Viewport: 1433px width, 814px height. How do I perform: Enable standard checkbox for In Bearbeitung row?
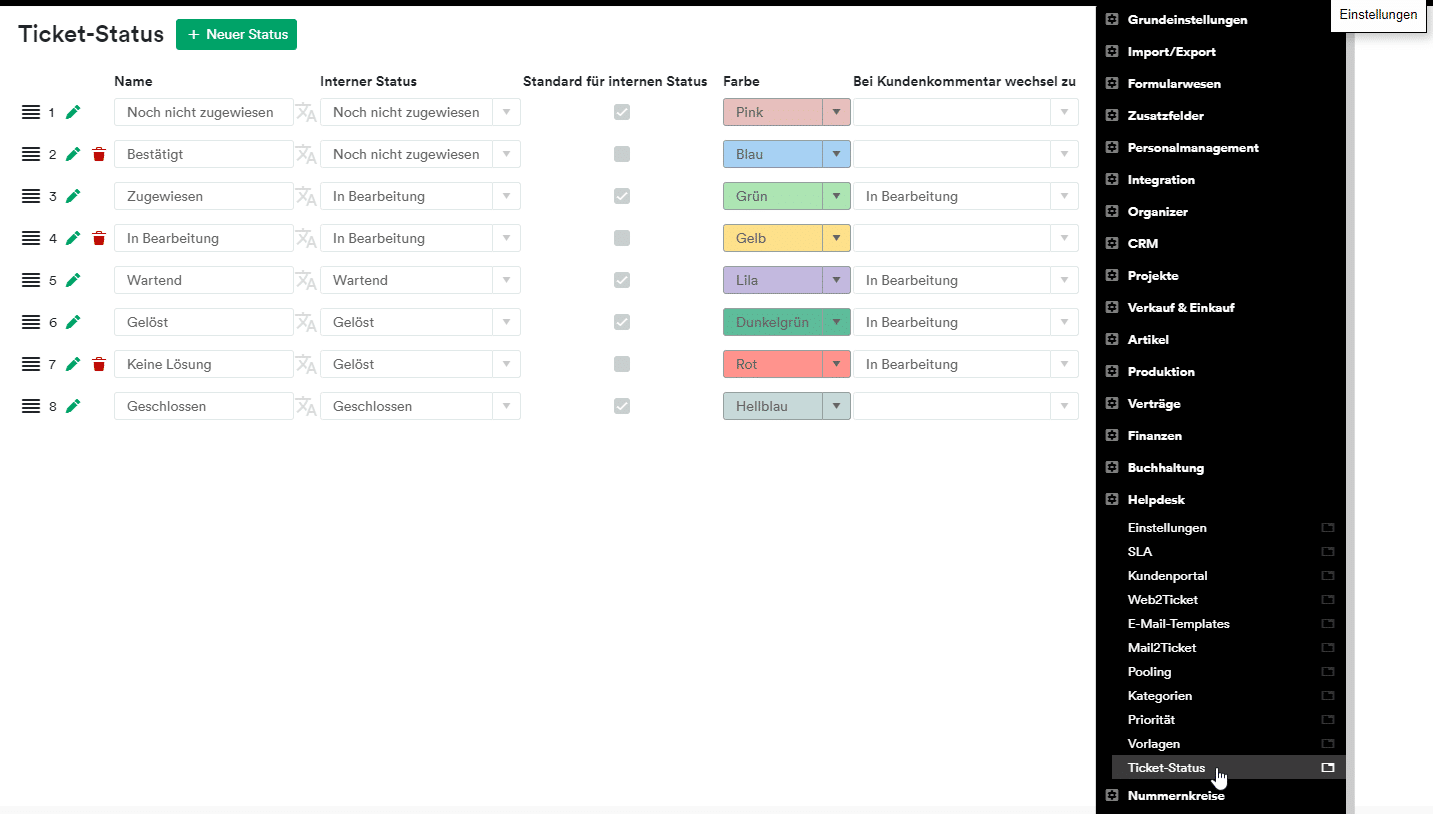(622, 238)
